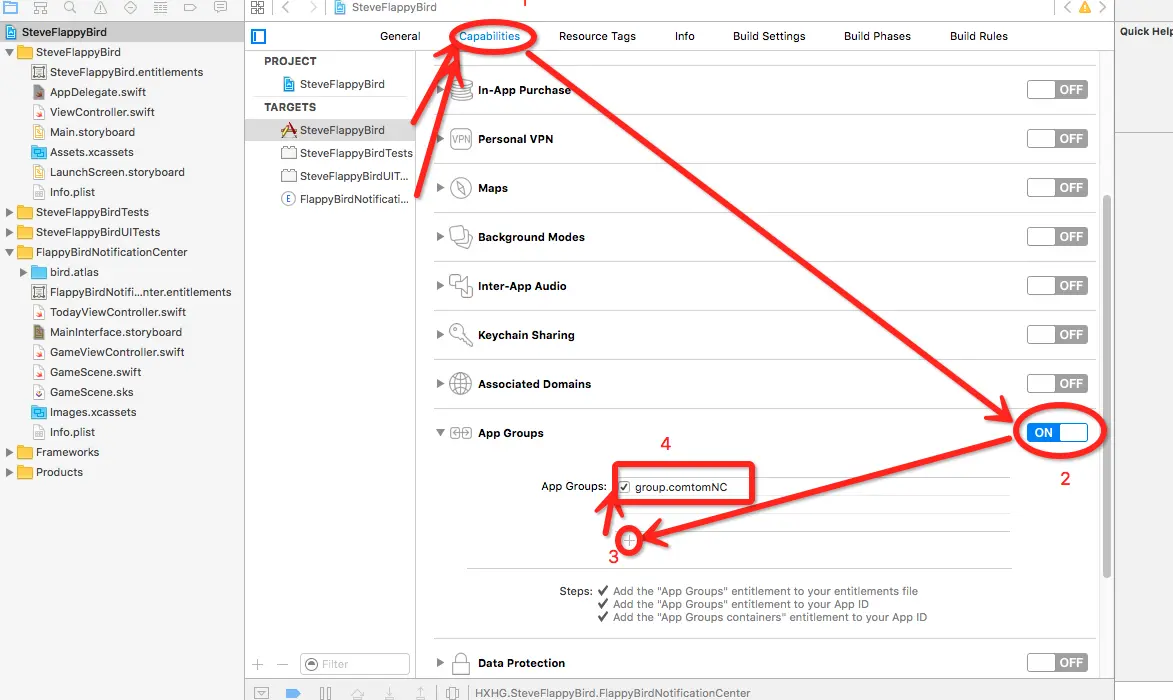This screenshot has height=700, width=1173.
Task: Click the yellow warning issue icon
Action: pos(1084,7)
